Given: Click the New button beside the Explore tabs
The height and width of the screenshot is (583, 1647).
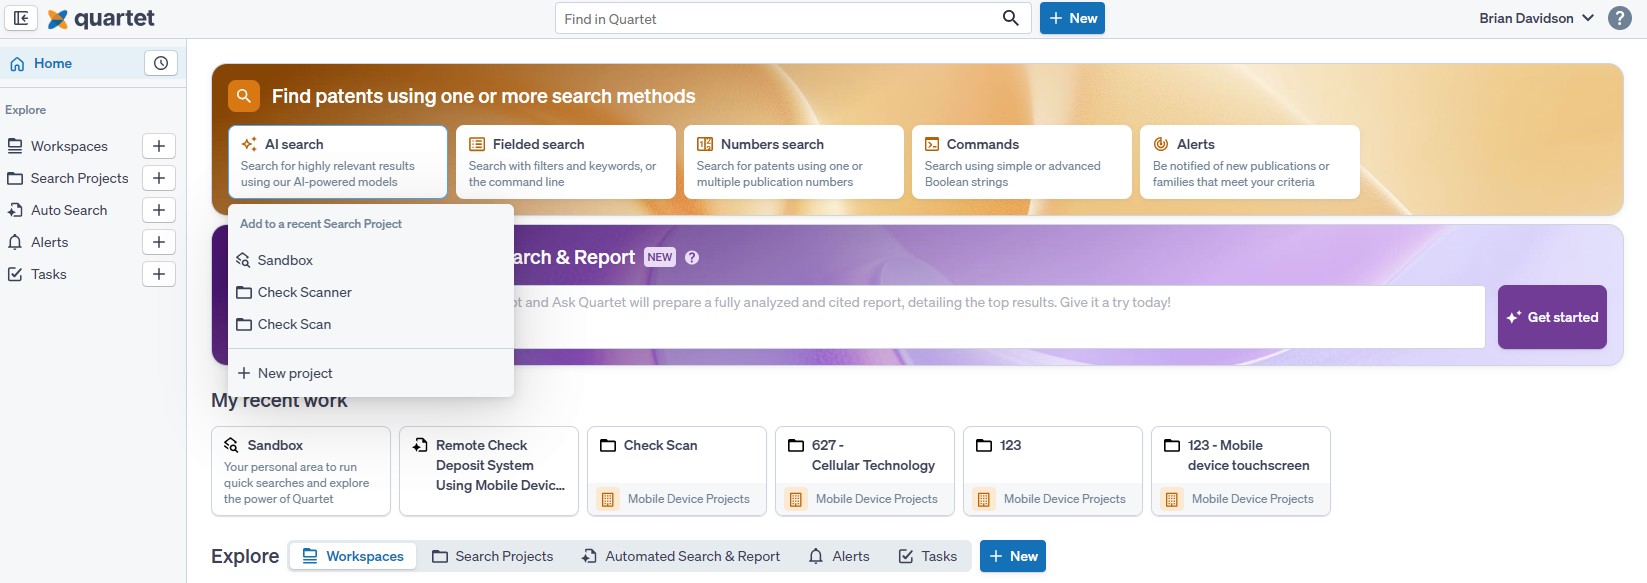Looking at the screenshot, I should click(x=1013, y=556).
